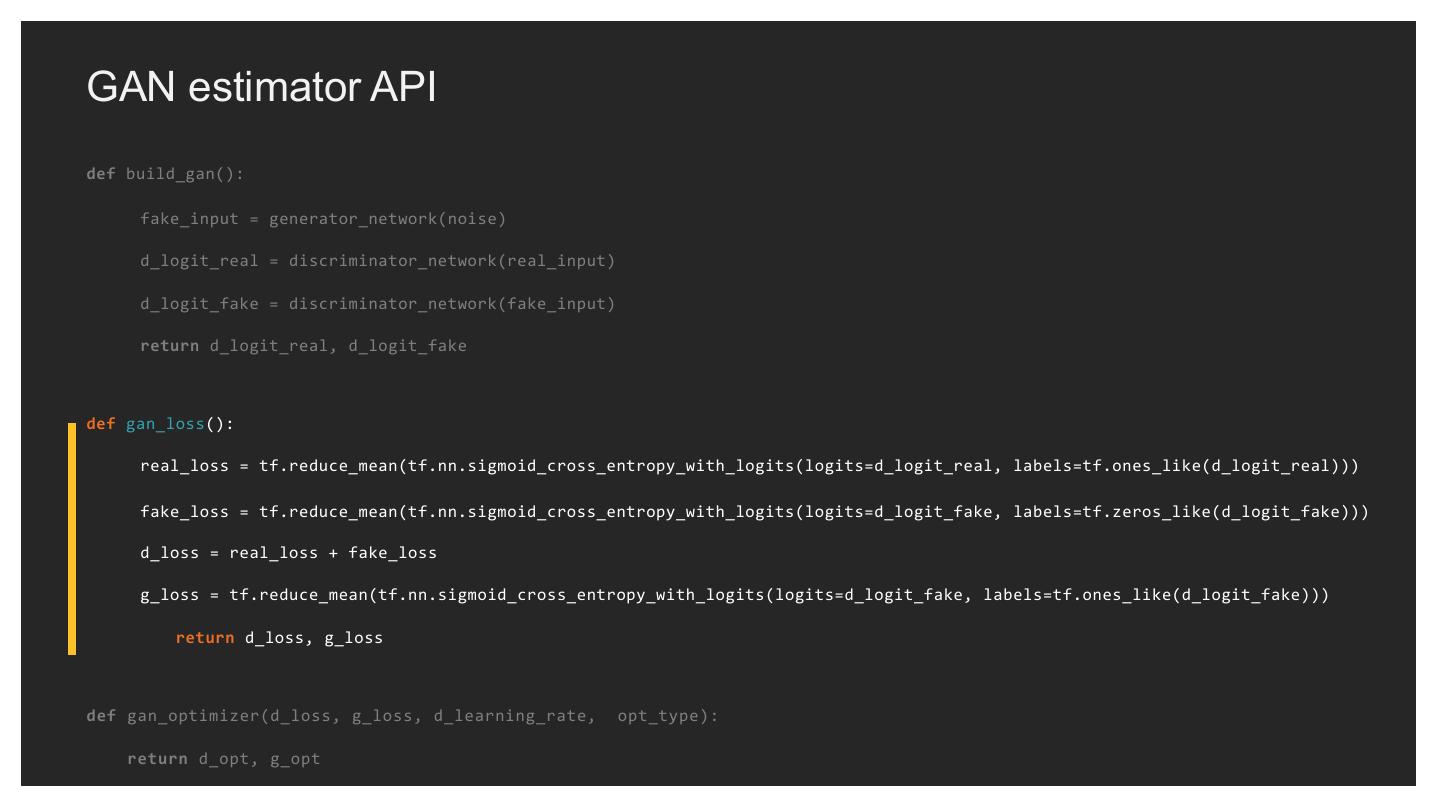Select the 'def build_gan():' line
This screenshot has width=1440, height=811.
coord(165,174)
